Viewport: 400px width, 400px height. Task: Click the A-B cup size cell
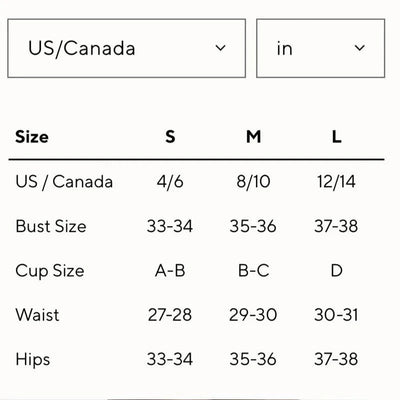tap(170, 271)
